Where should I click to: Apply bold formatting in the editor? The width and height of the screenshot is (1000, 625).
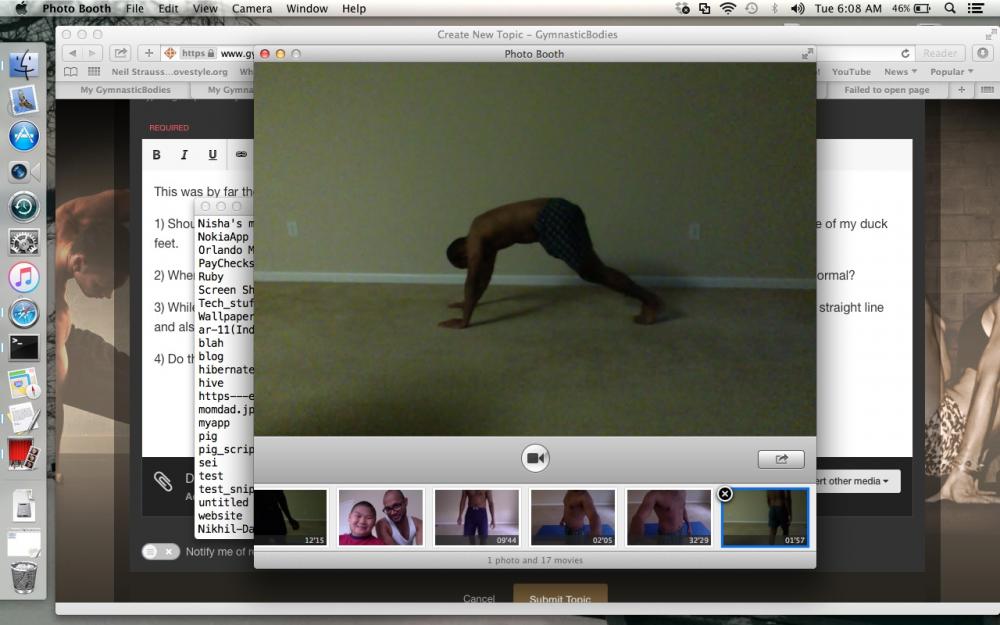point(156,154)
